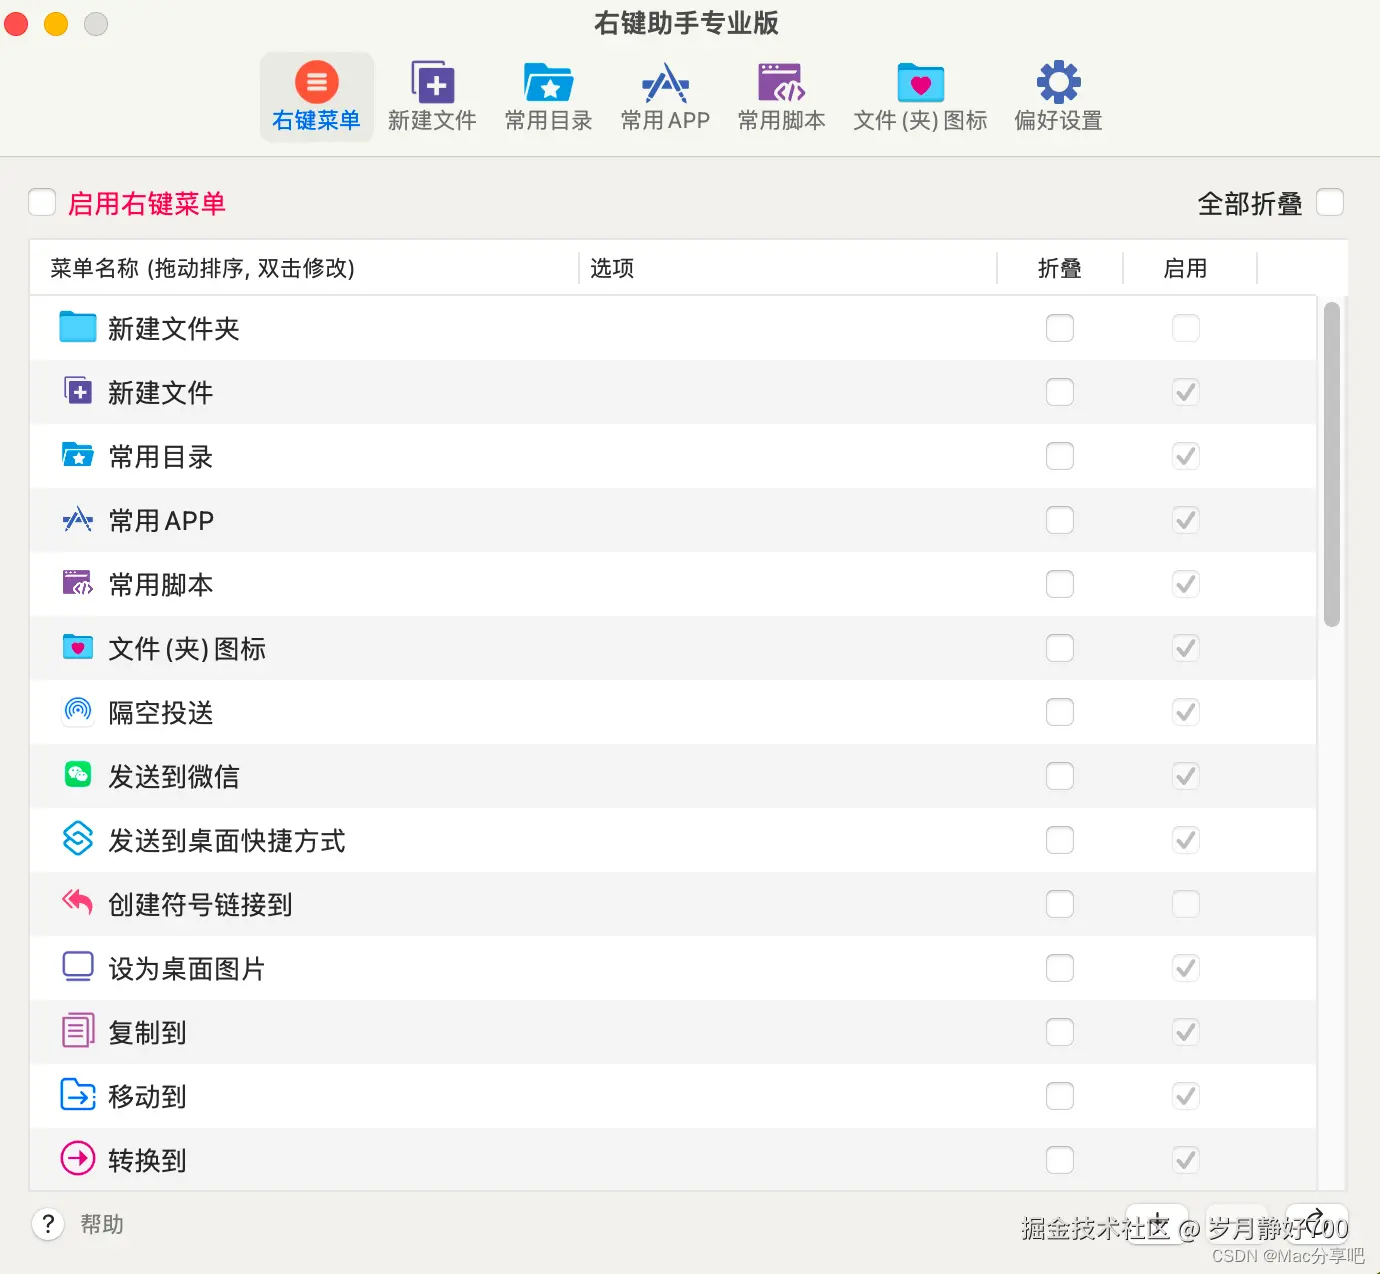Open the 常用APP section in the toolbar
Viewport: 1380px width, 1274px height.
664,95
